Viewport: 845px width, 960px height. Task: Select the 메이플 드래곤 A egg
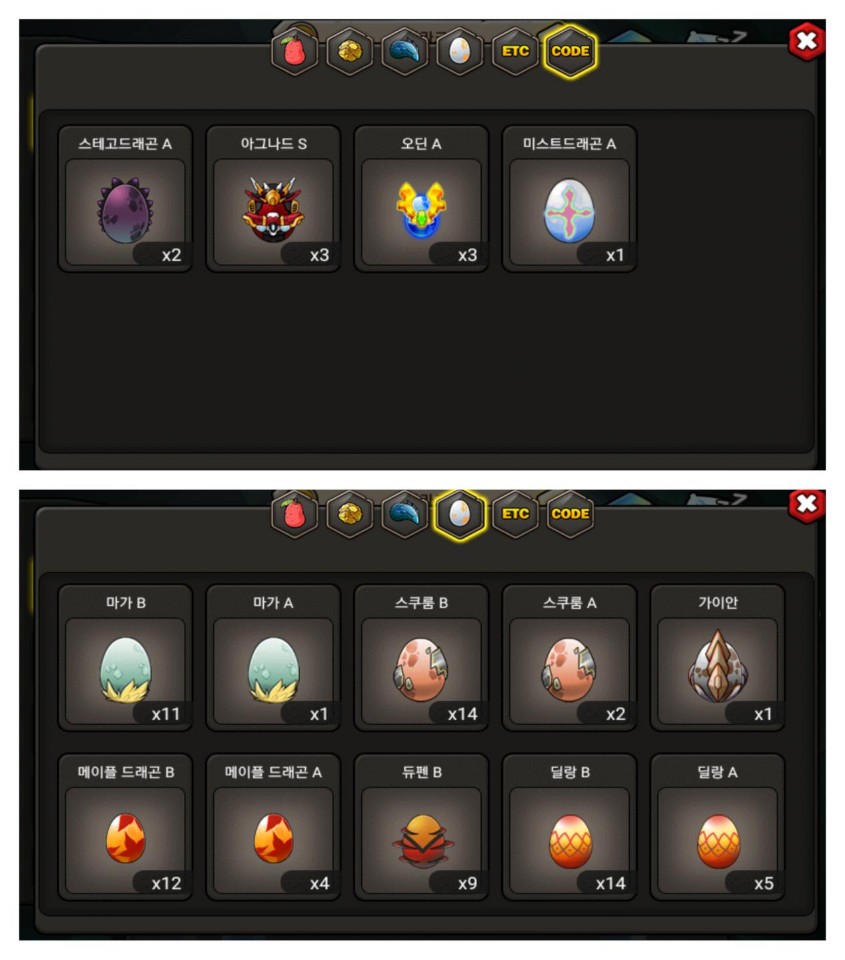pyautogui.click(x=273, y=828)
